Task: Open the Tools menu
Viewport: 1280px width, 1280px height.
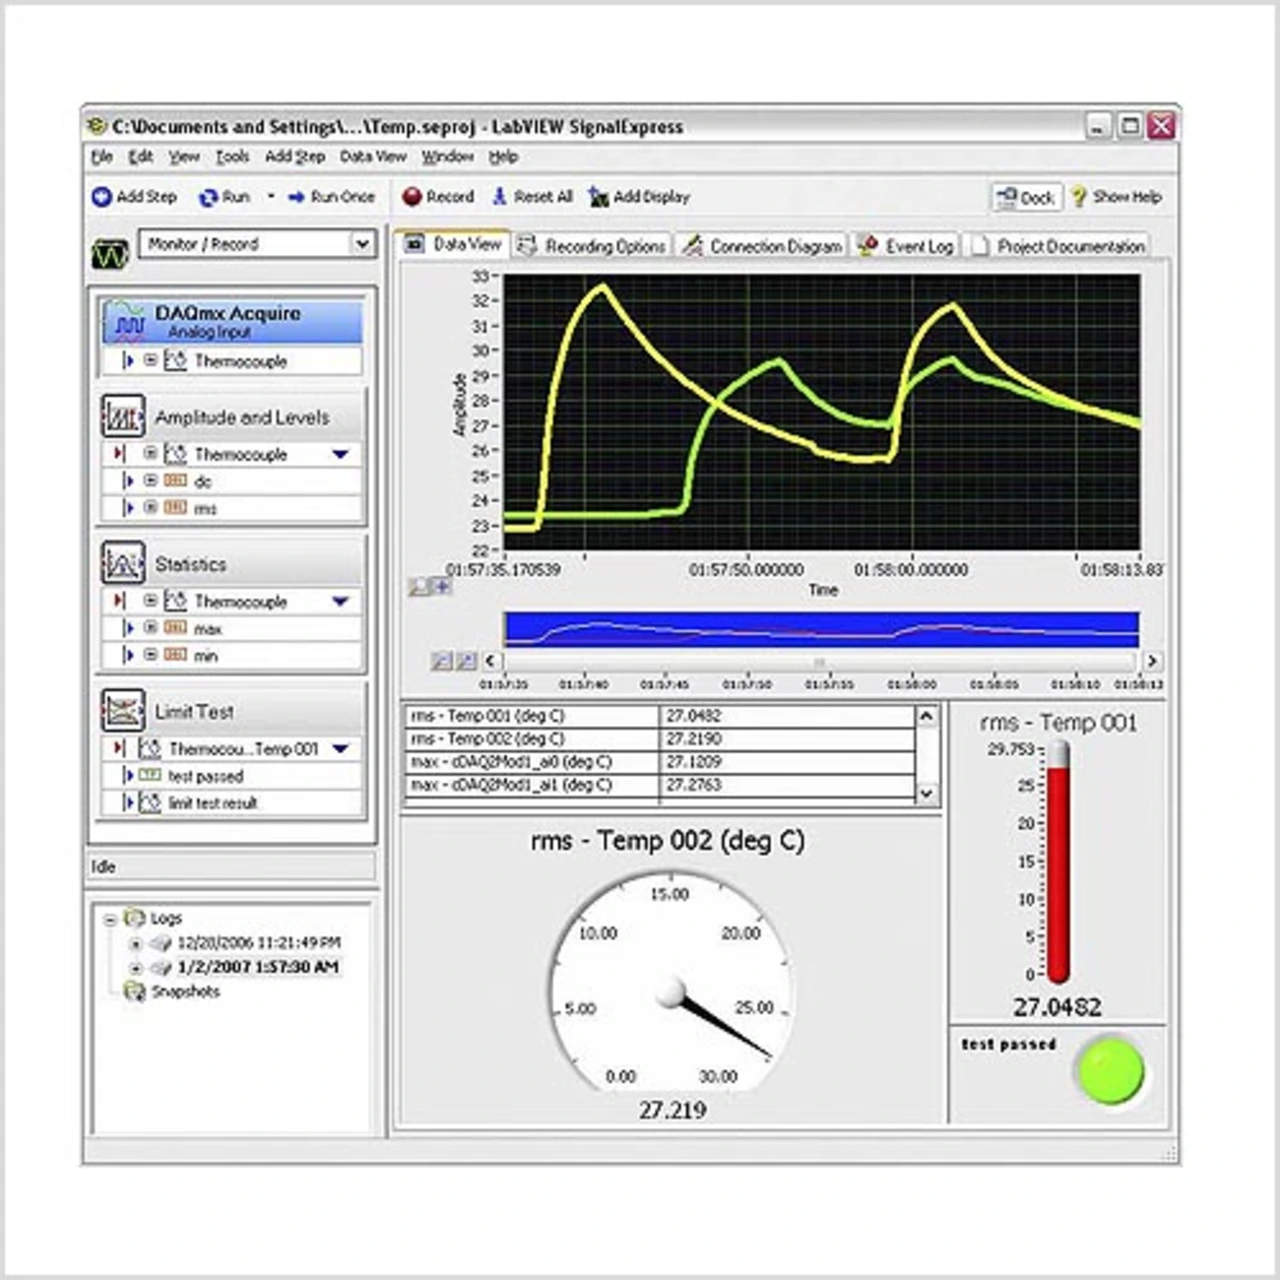Action: coord(232,157)
